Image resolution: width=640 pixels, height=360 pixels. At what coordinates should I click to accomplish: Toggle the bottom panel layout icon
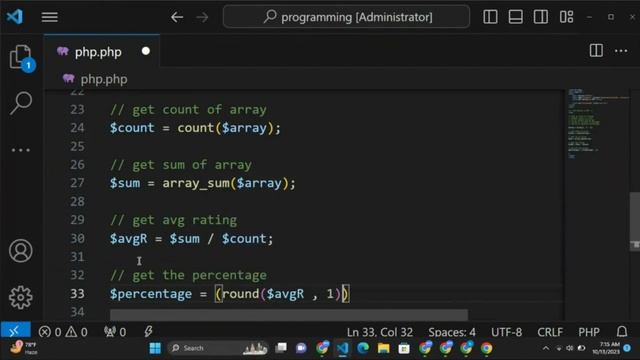coord(516,17)
